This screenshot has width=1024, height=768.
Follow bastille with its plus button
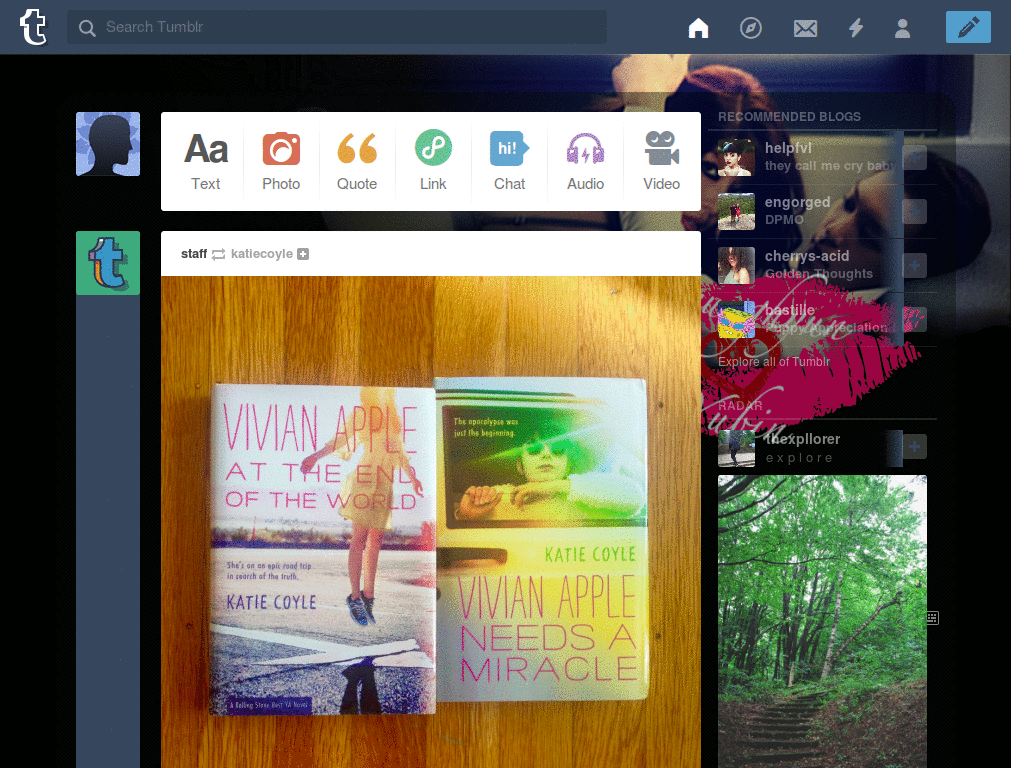click(x=914, y=320)
